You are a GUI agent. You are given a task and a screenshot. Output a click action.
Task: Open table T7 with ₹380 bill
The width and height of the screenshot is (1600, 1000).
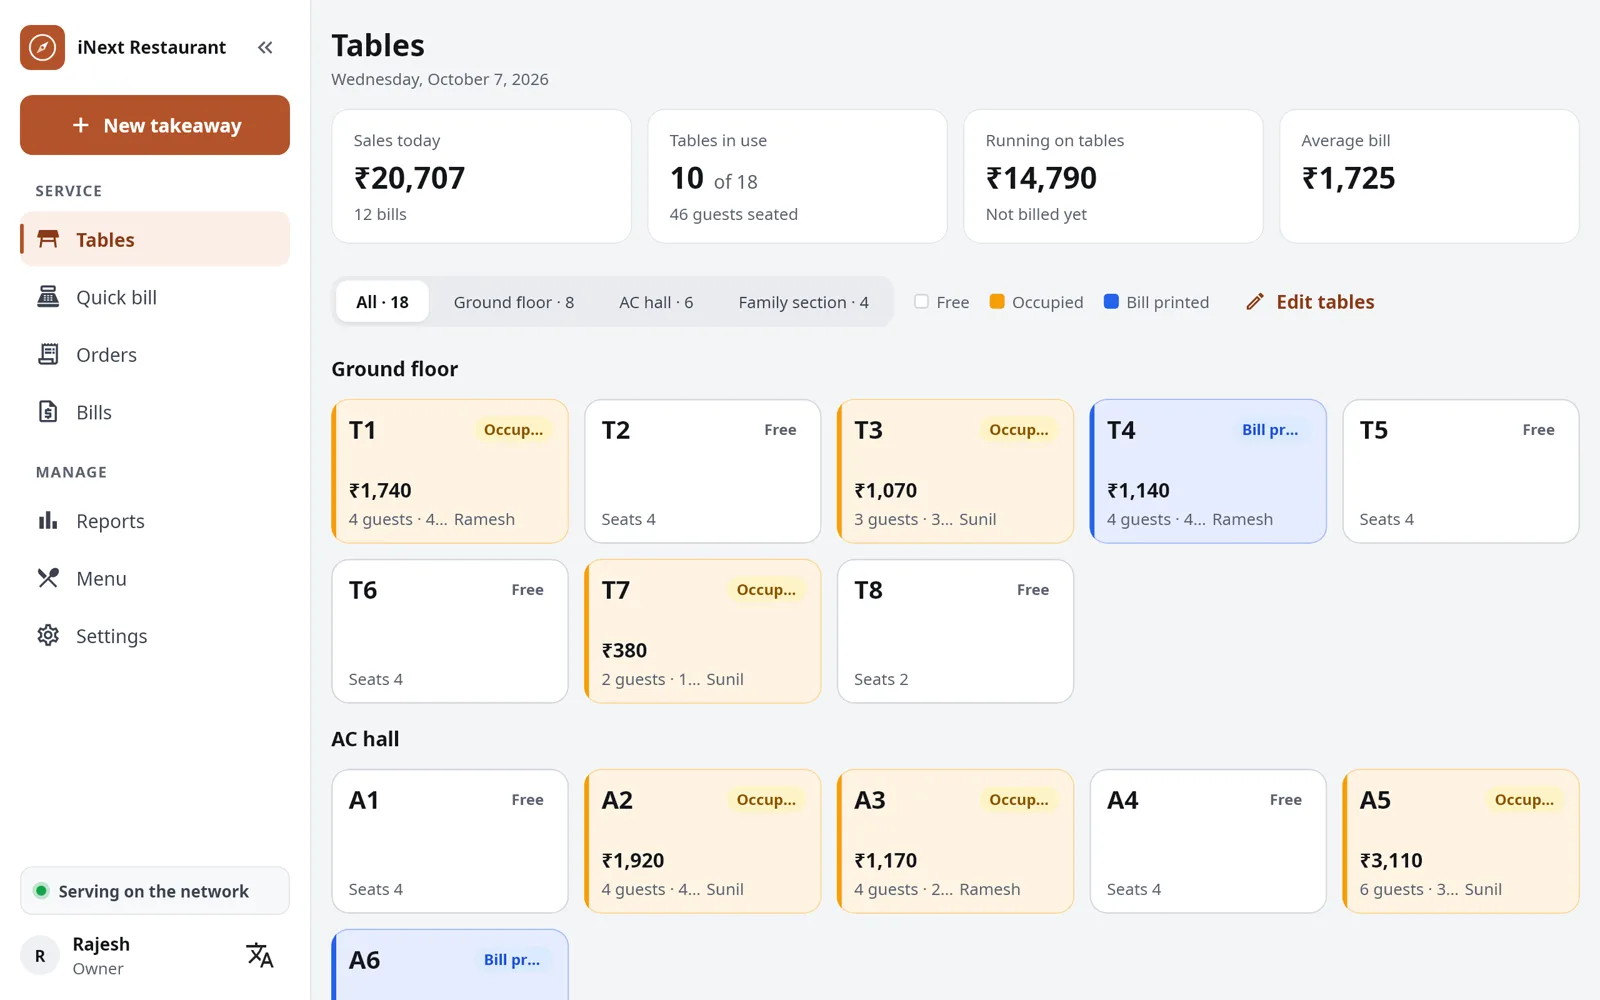click(703, 631)
